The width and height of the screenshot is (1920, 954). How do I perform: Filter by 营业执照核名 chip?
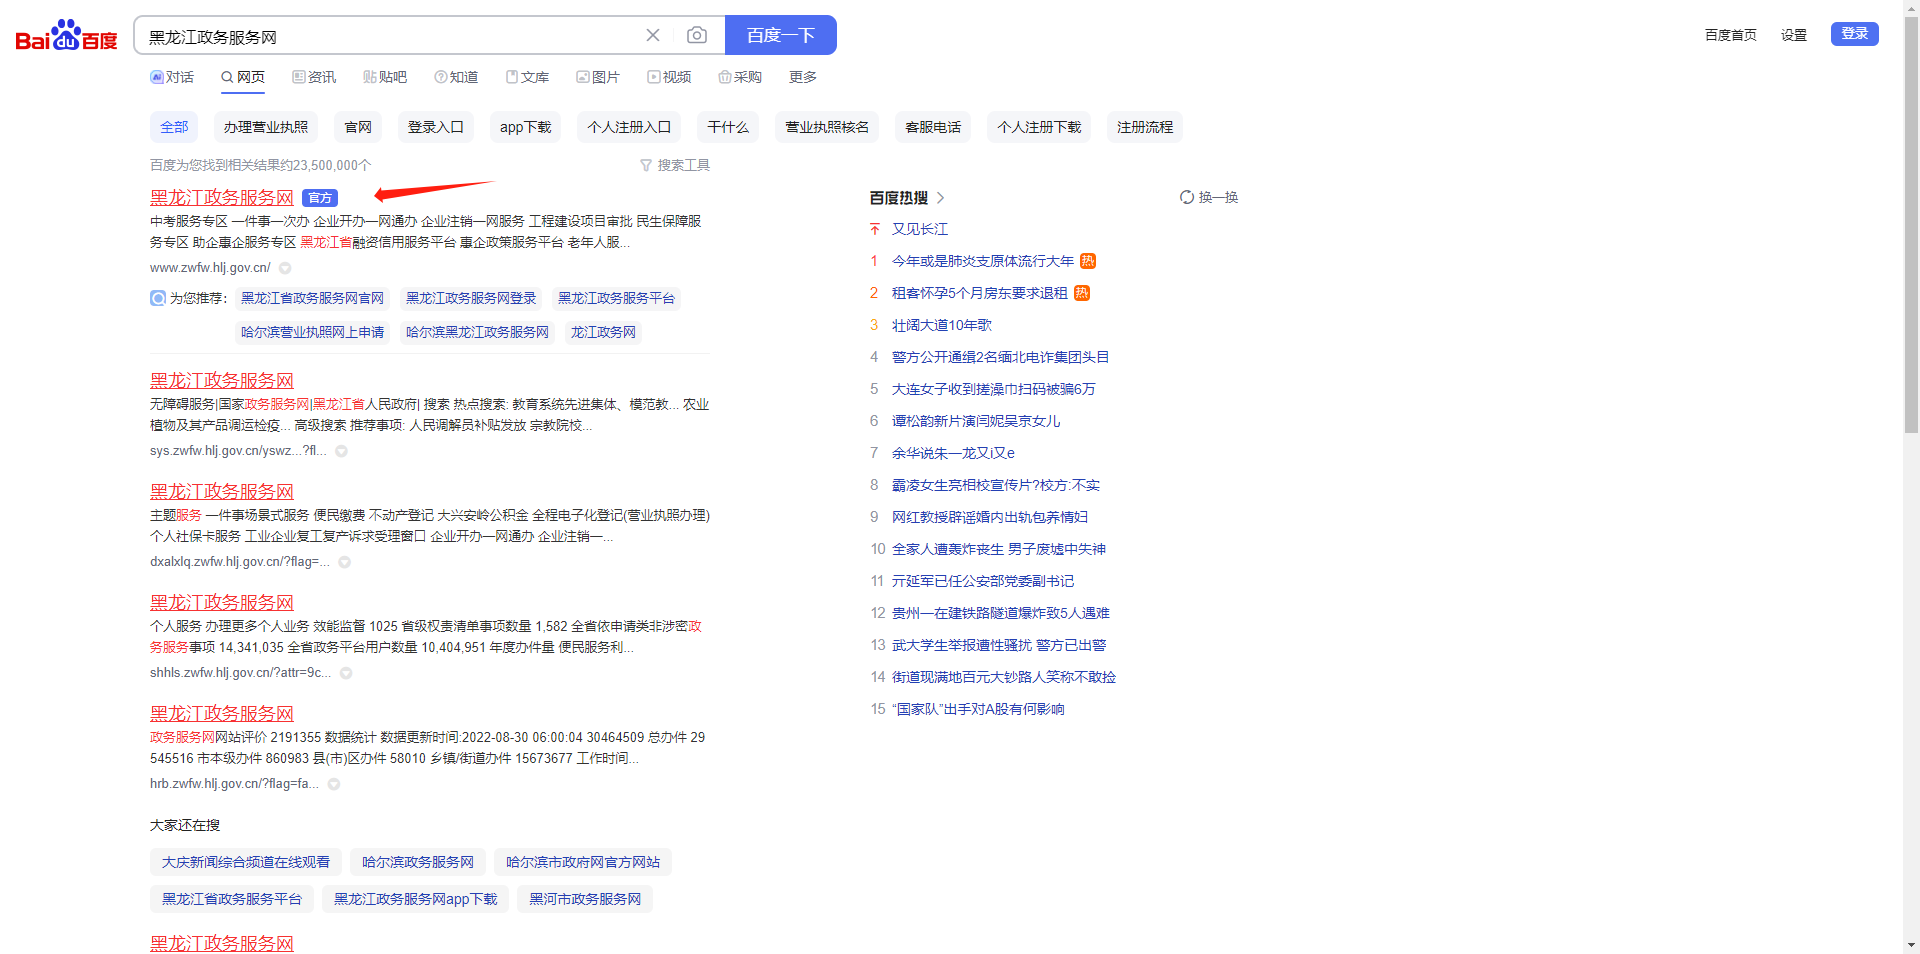[827, 127]
